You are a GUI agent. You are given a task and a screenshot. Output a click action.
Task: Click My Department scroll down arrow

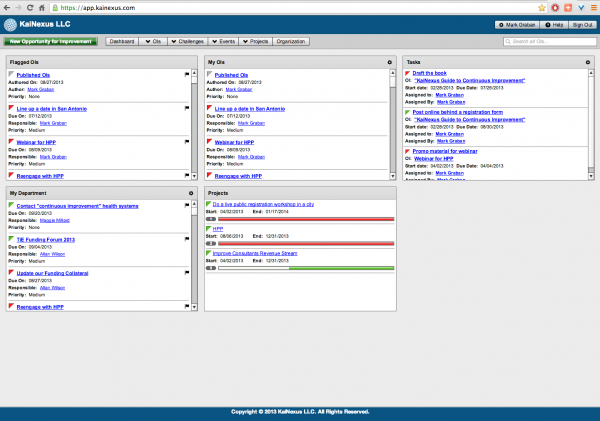tap(194, 307)
